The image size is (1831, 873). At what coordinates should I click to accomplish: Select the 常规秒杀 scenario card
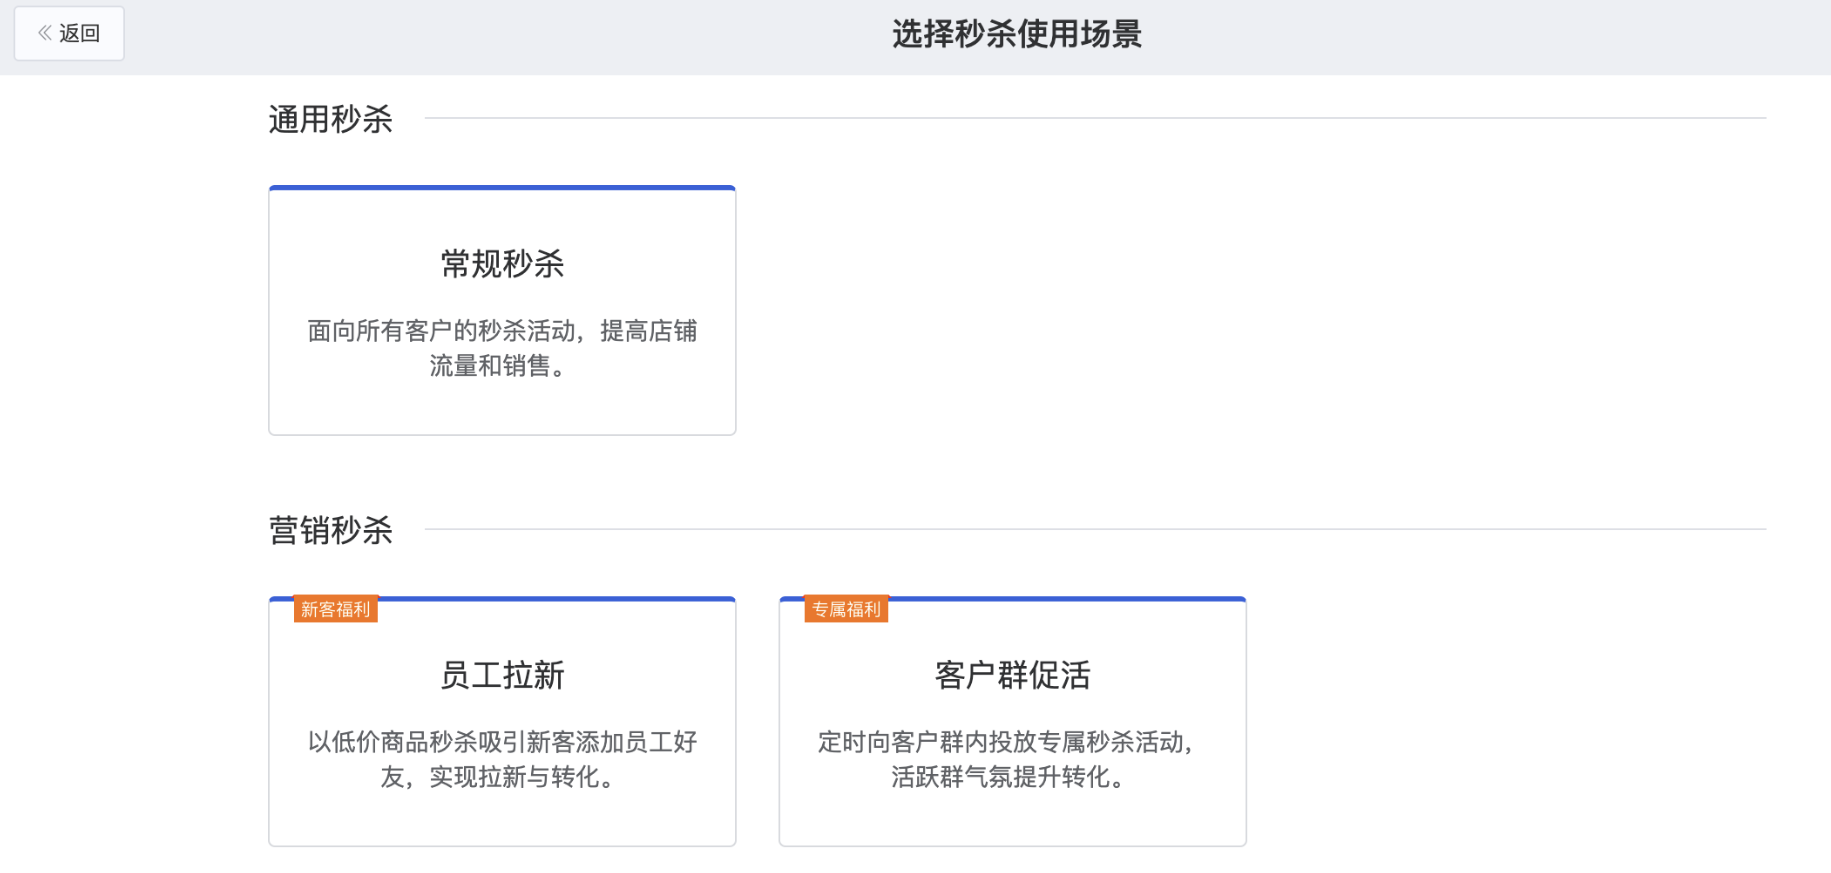coord(502,310)
